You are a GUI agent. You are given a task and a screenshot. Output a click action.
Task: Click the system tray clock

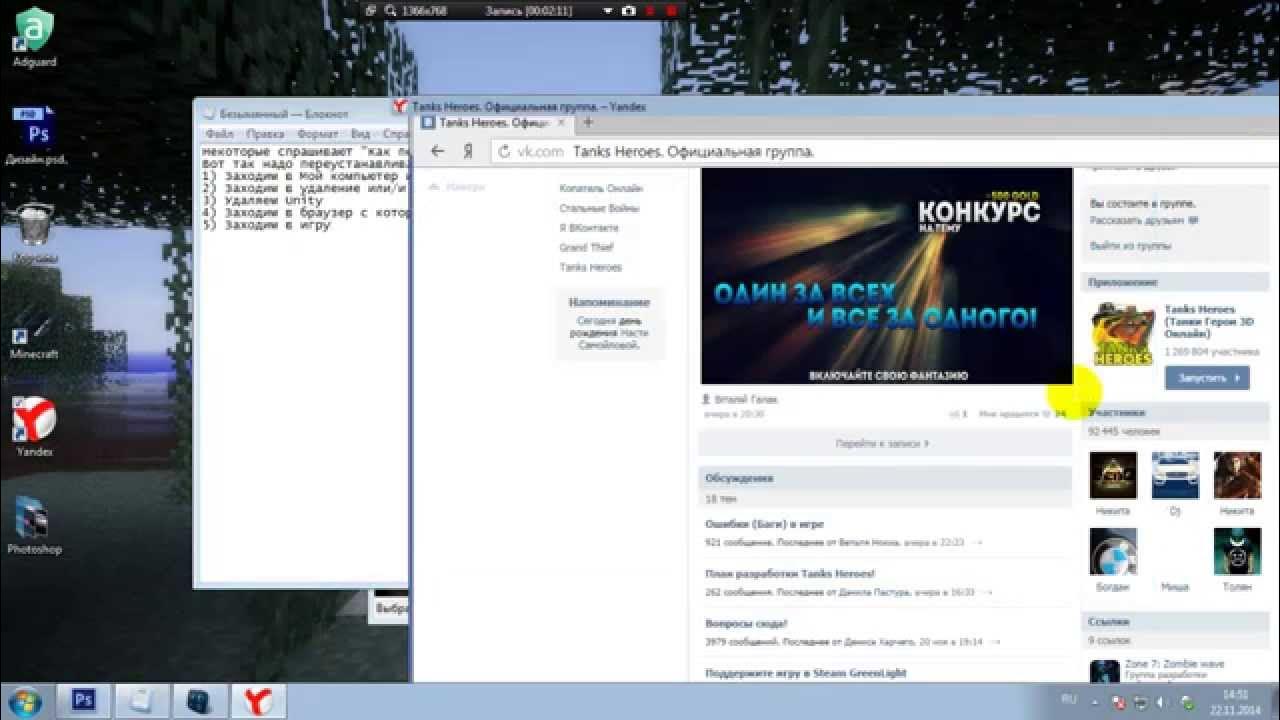point(1235,701)
